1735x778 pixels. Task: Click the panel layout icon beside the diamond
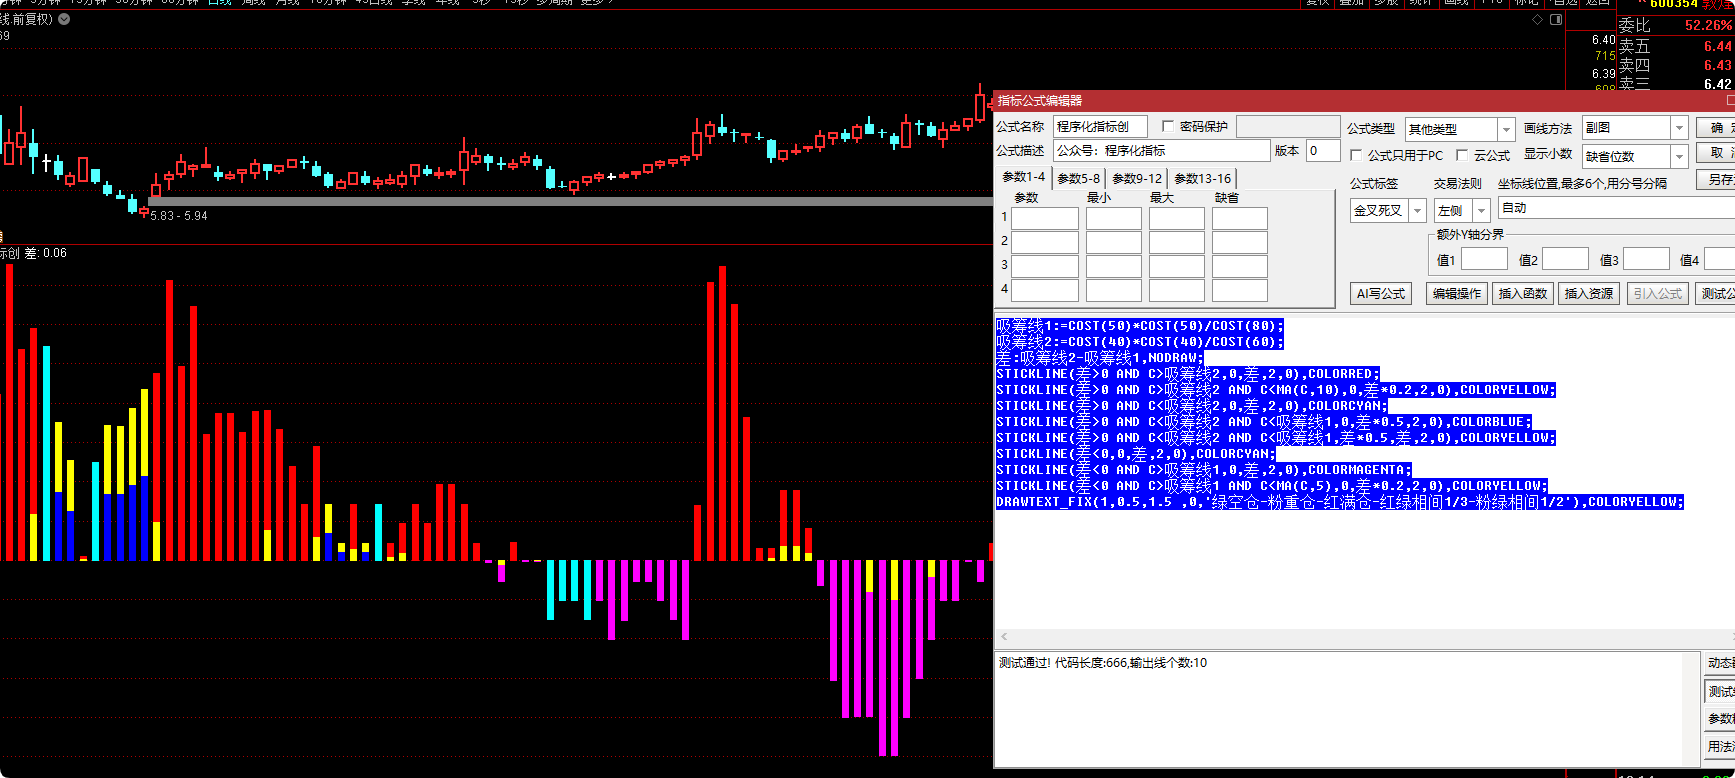1556,19
